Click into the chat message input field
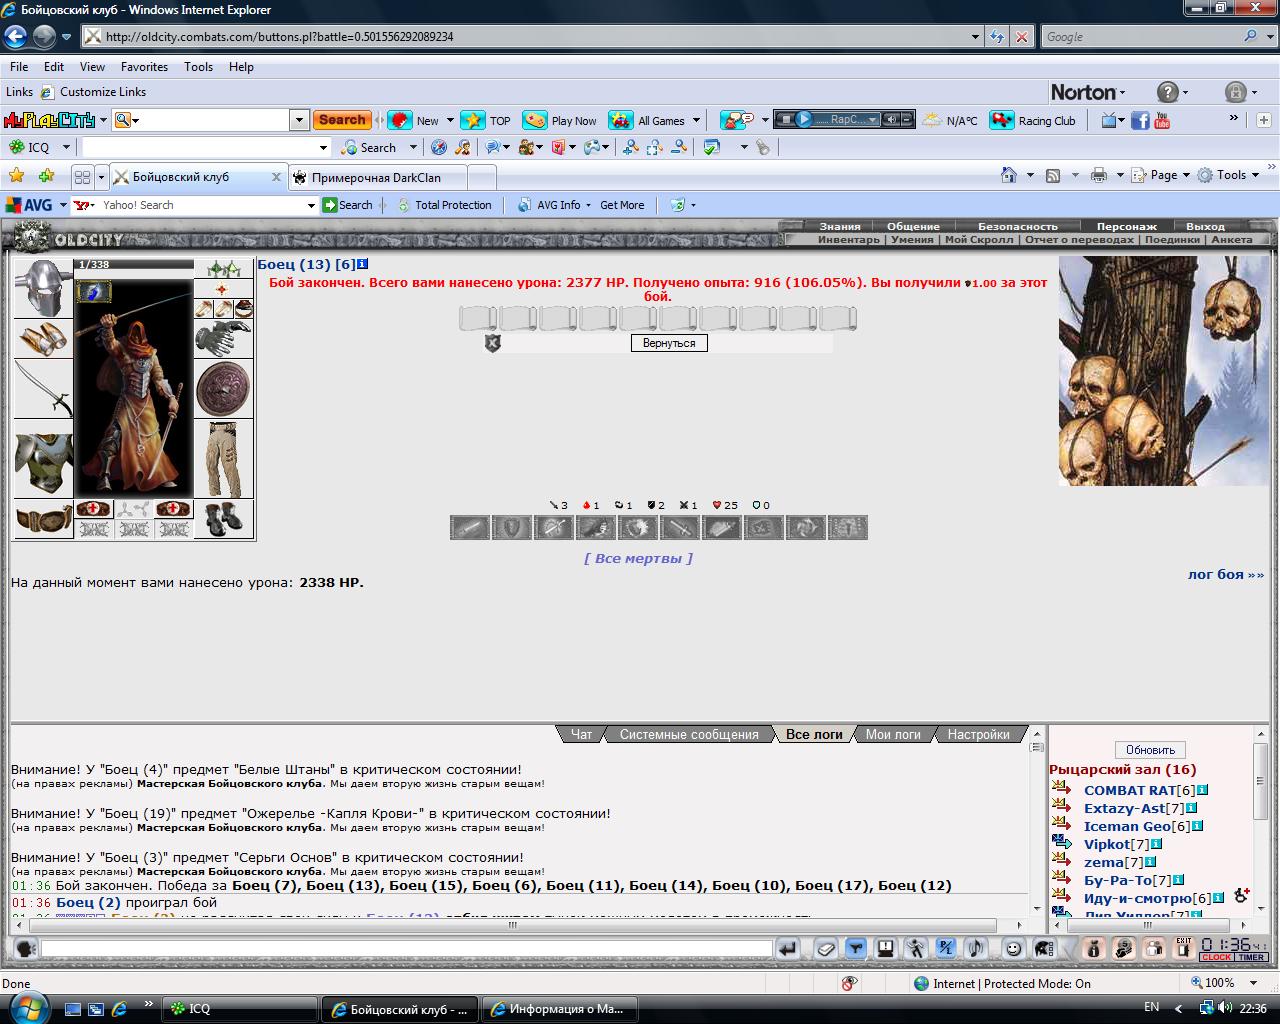Screen dimensions: 1280x1024 coord(406,948)
